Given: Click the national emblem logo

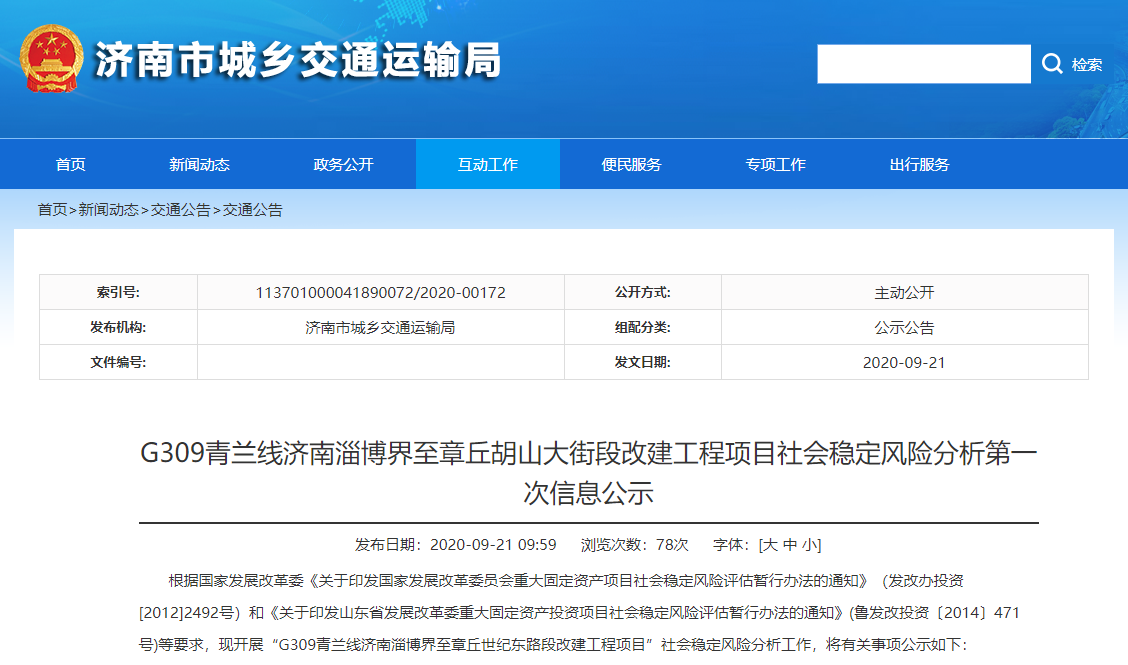Looking at the screenshot, I should pos(52,59).
